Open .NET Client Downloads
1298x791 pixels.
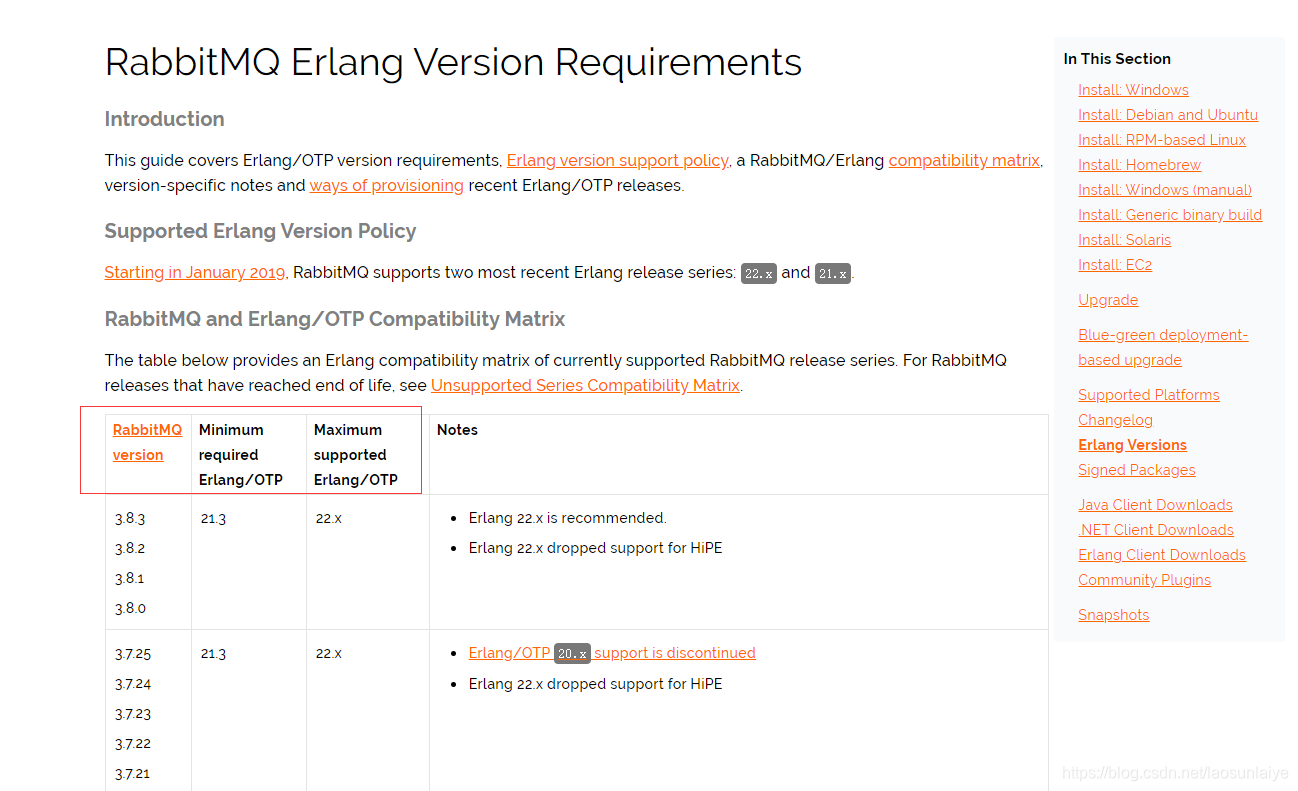tap(1156, 530)
